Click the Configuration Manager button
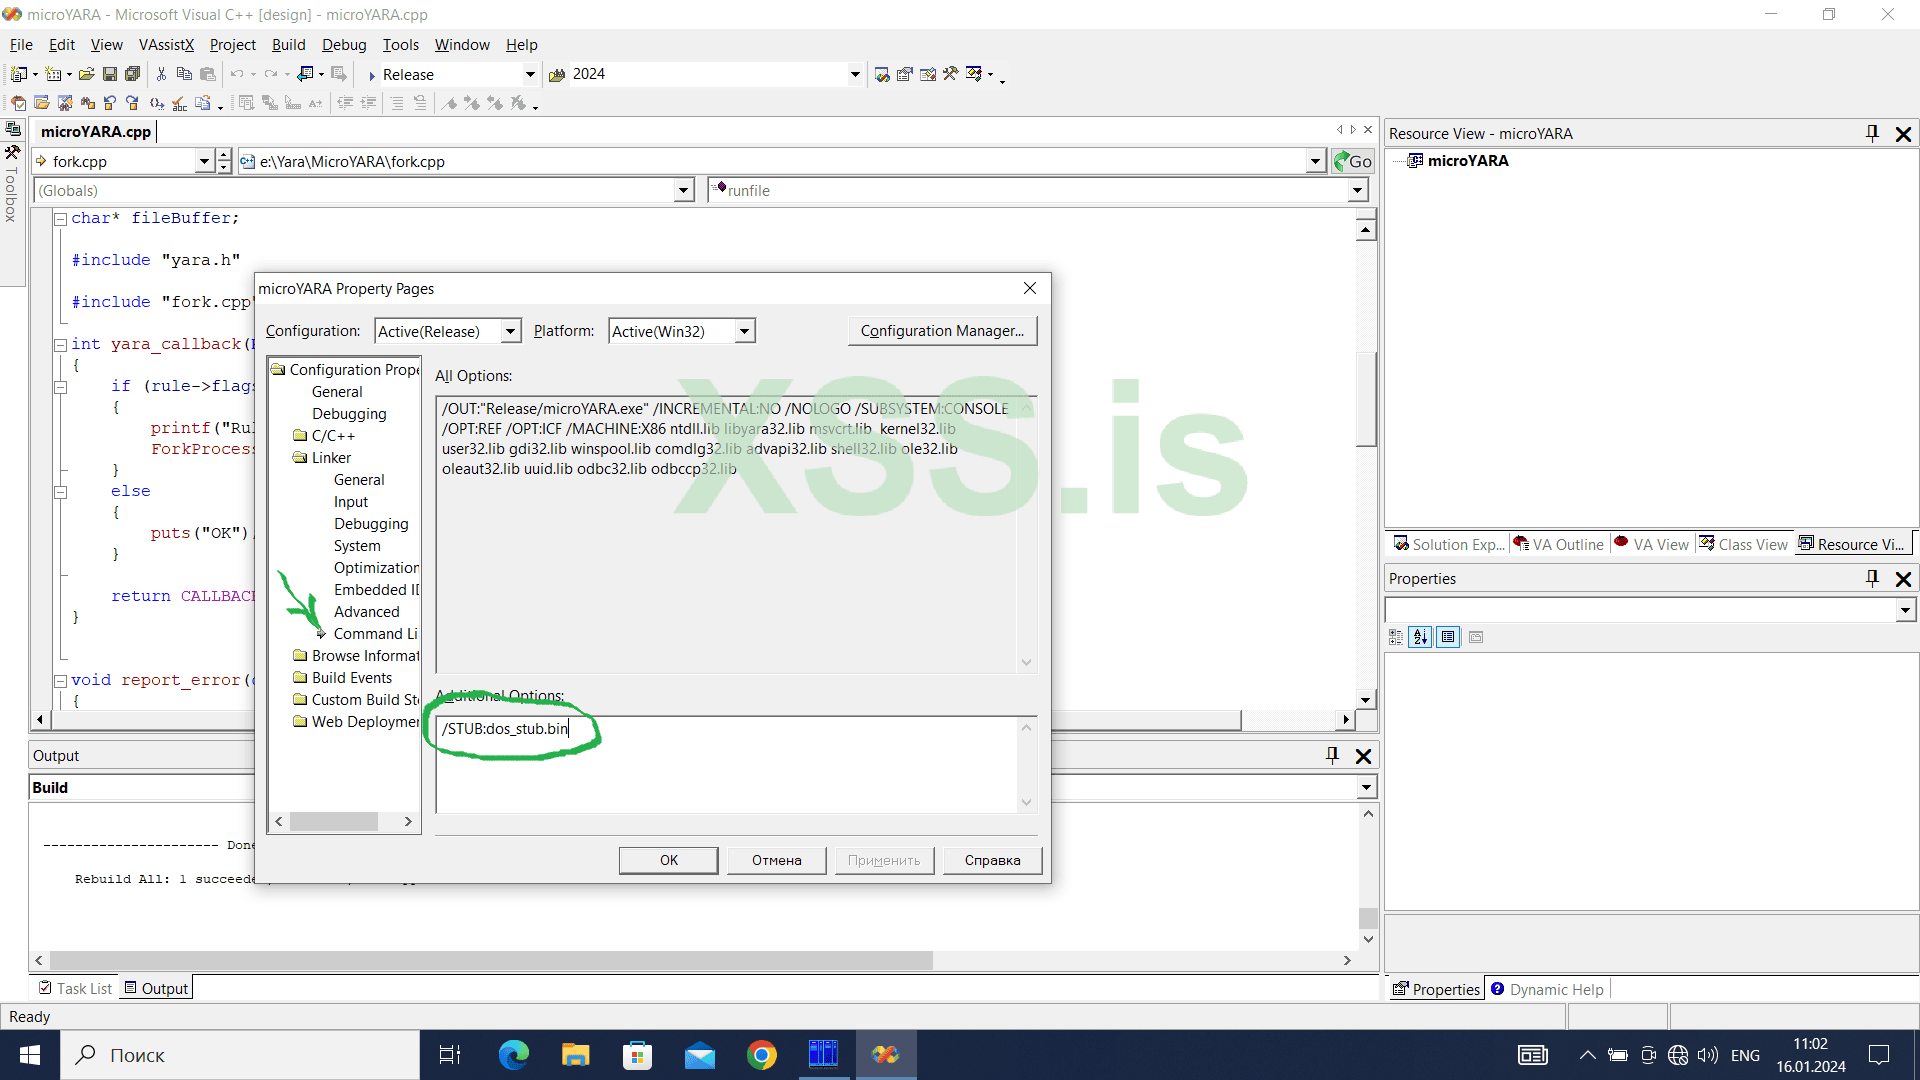1920x1080 pixels. click(x=941, y=330)
